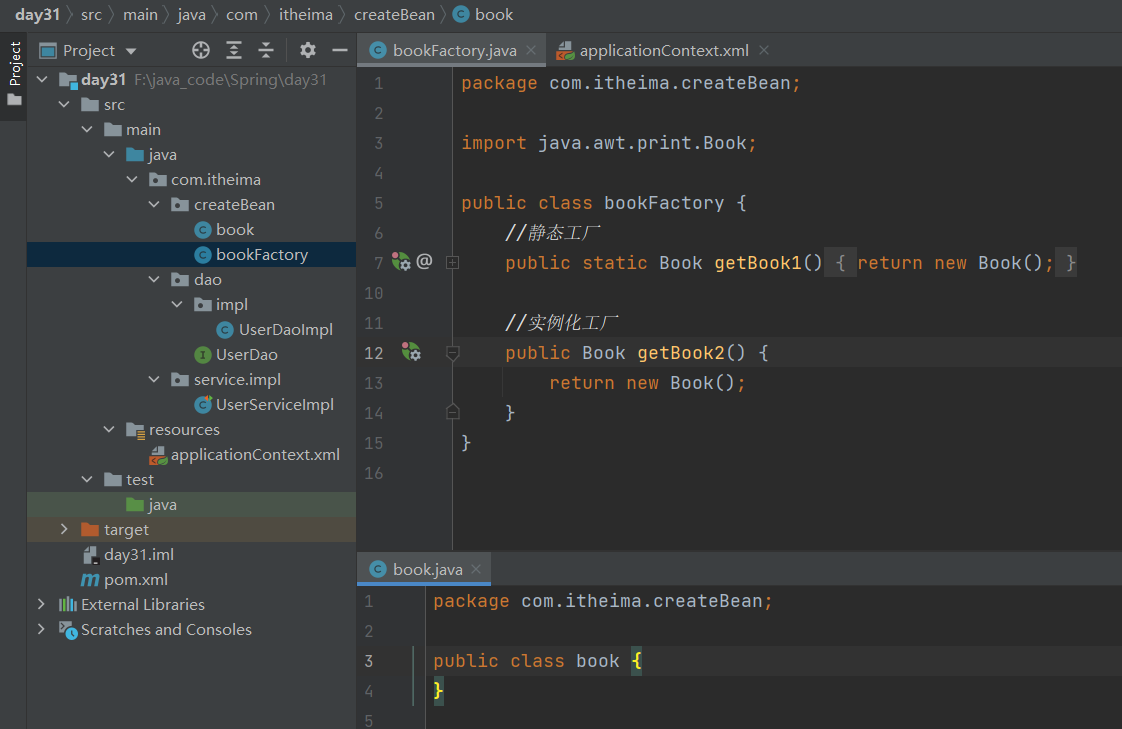Expand External Libraries node
This screenshot has width=1122, height=729.
click(x=41, y=604)
